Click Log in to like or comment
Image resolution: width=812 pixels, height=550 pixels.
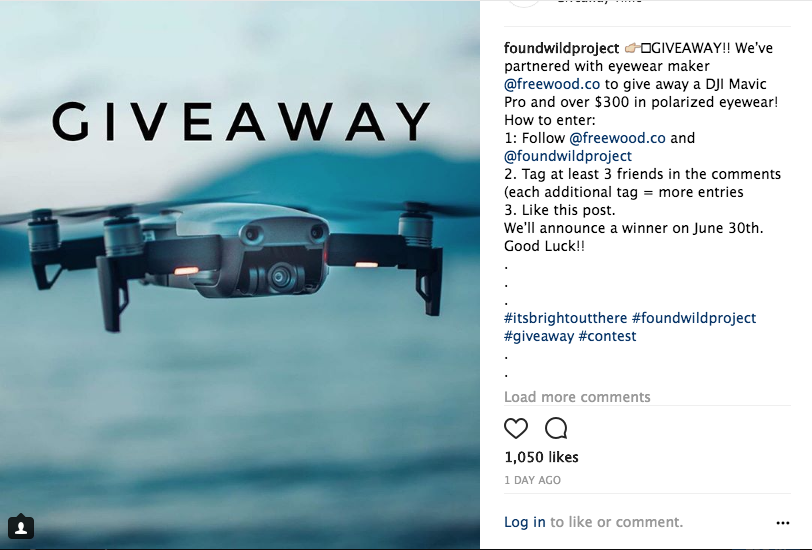(525, 522)
